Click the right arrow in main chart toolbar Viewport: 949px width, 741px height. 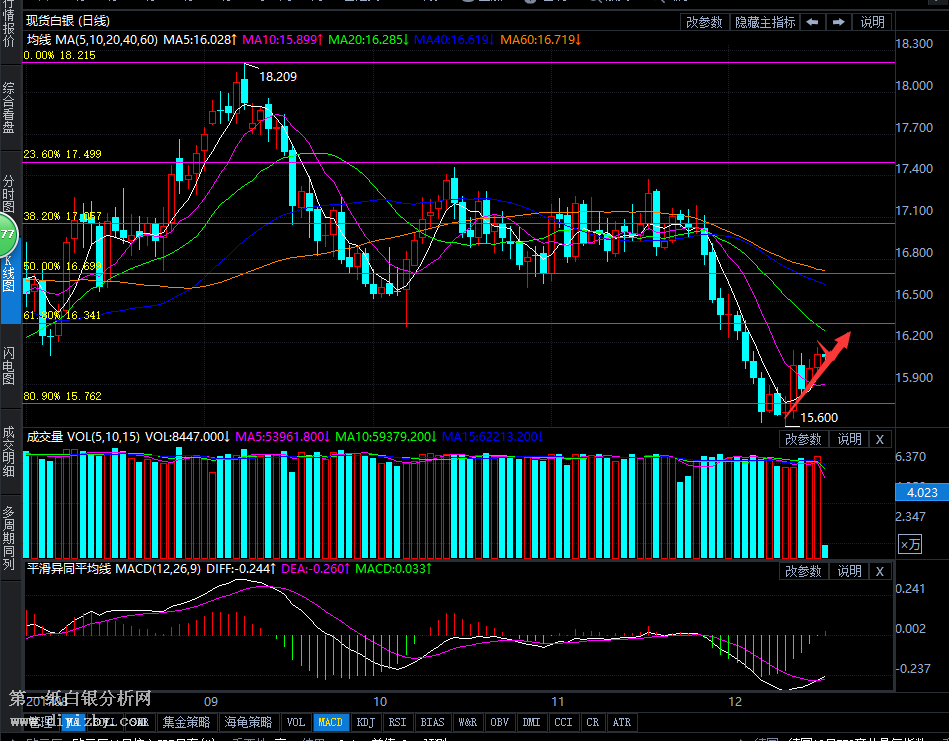pos(839,22)
